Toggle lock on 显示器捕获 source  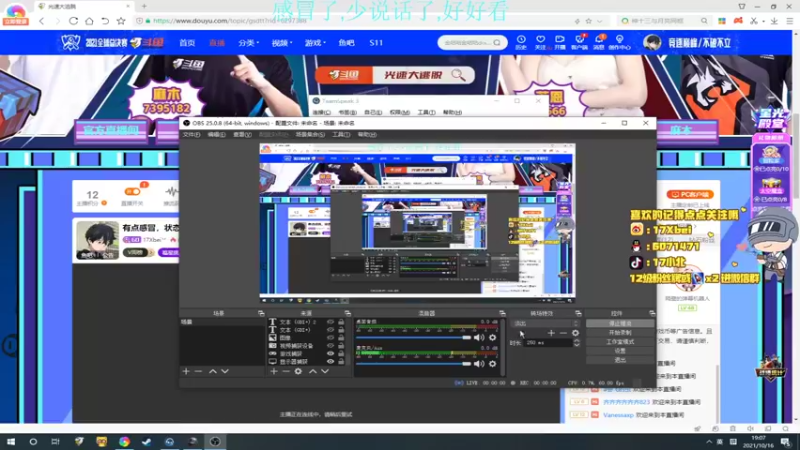click(341, 361)
